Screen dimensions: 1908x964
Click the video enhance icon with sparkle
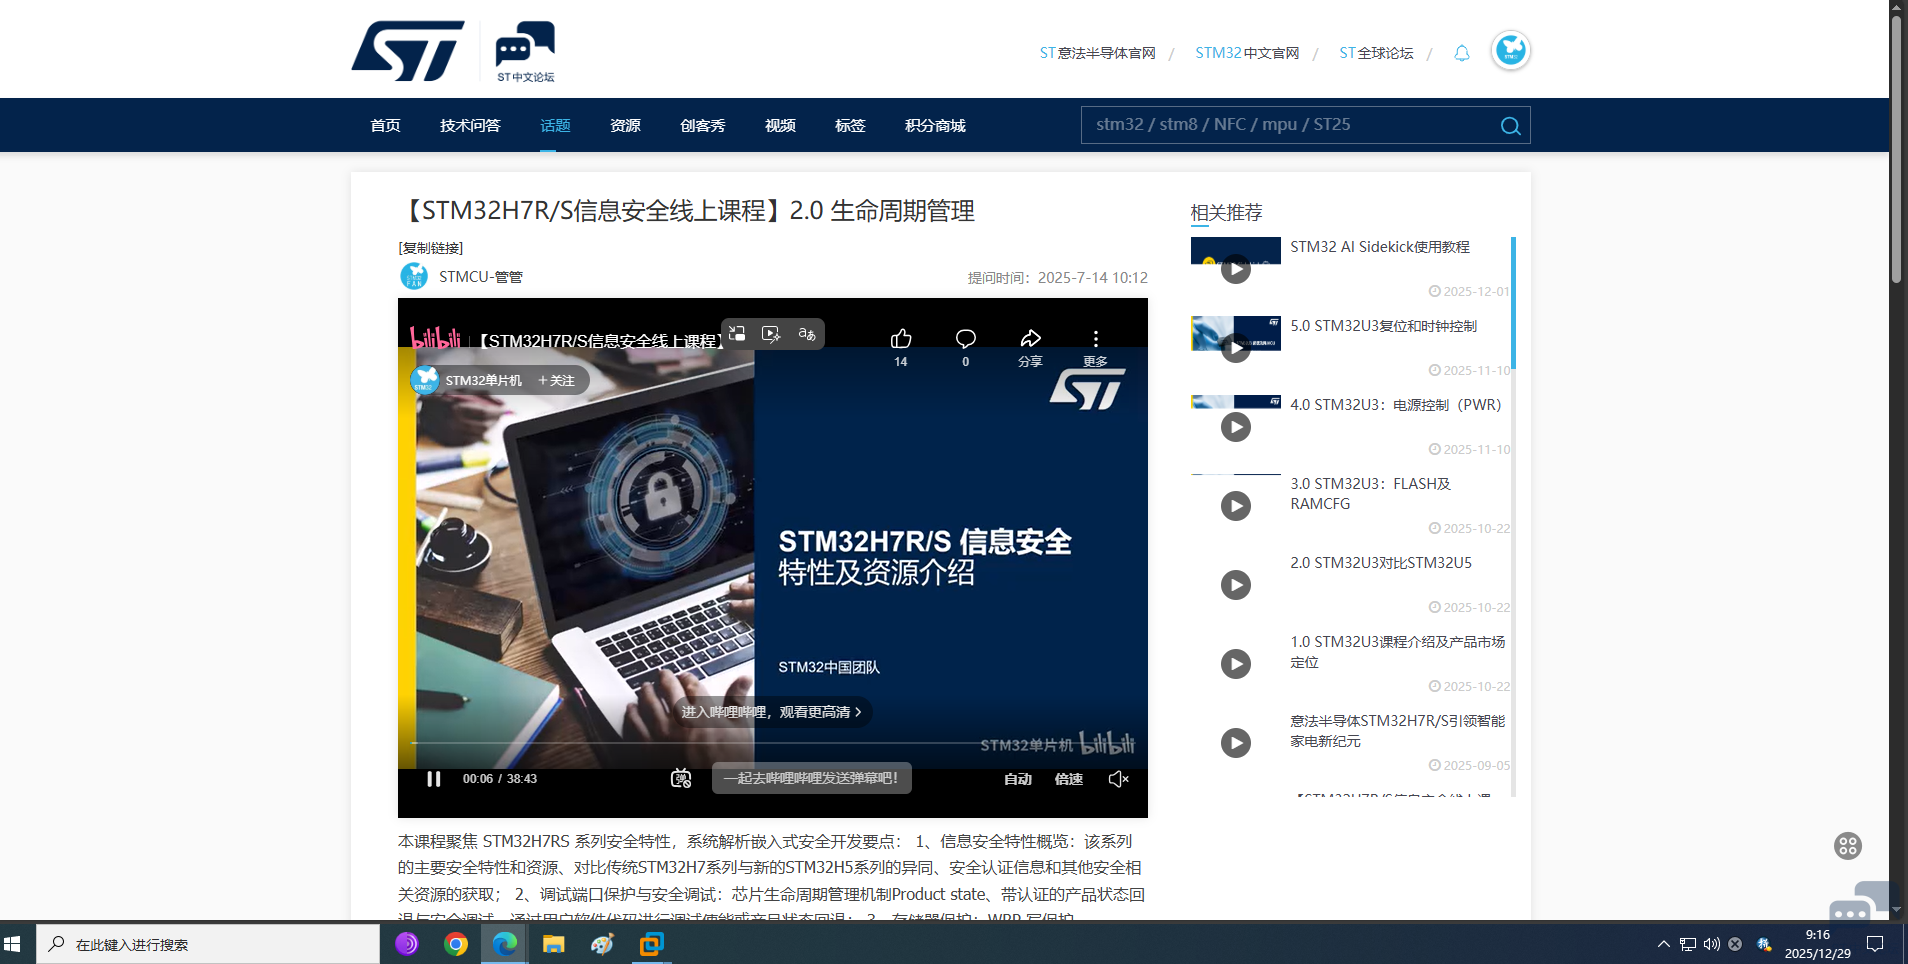771,333
